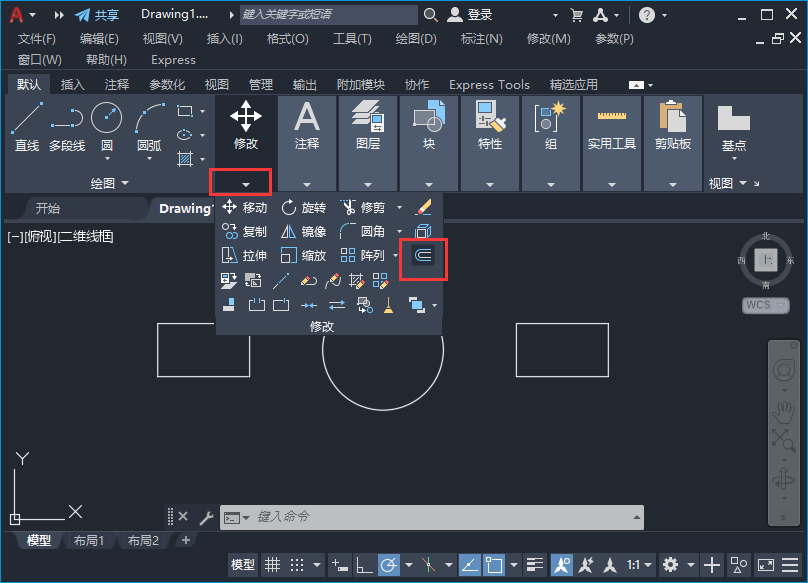Open the 格式(O) menu
808x583 pixels.
288,39
